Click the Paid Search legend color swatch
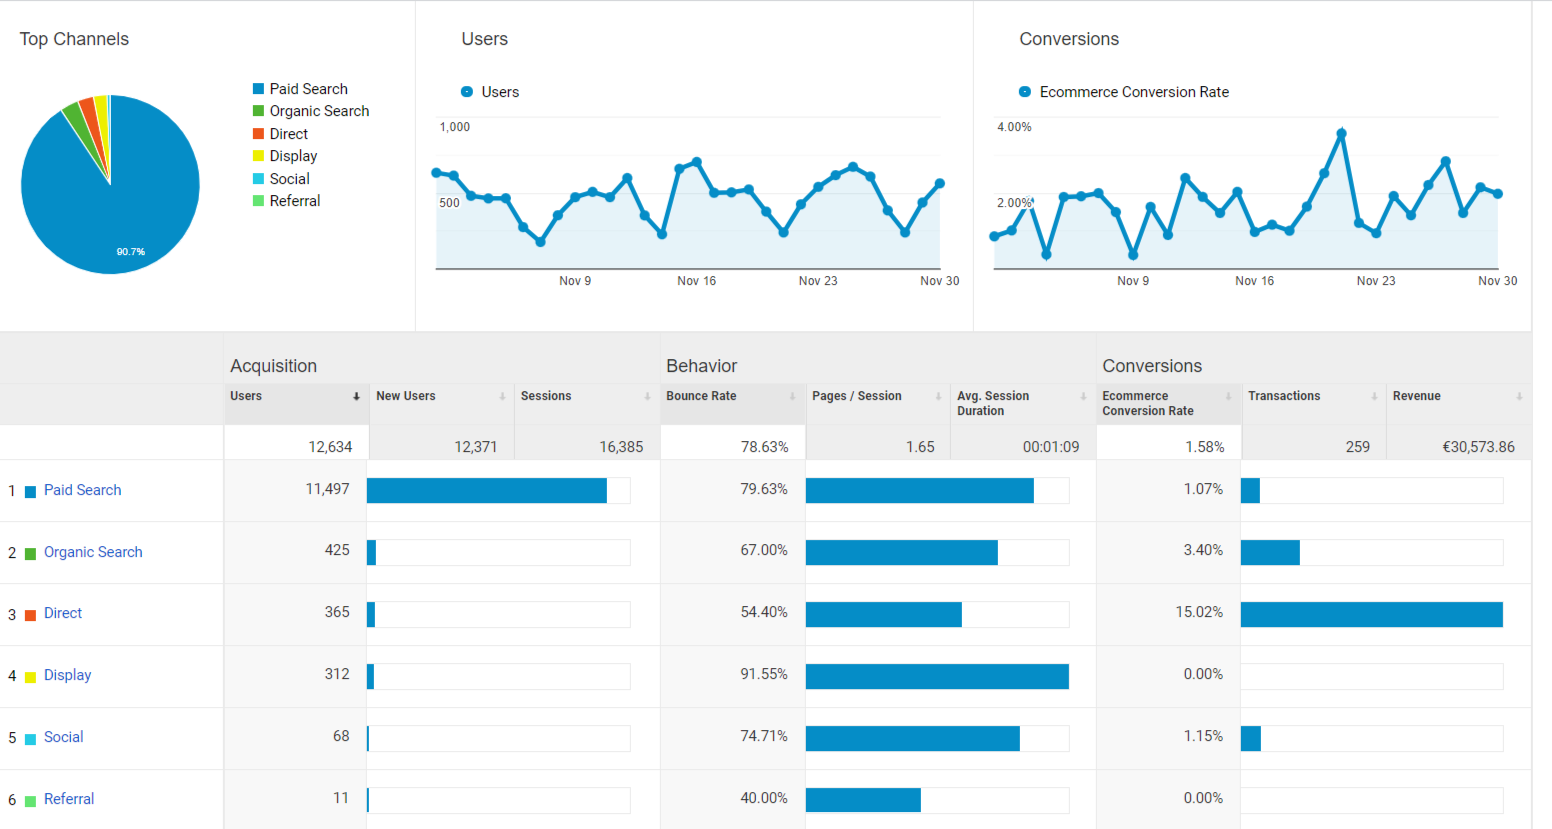The image size is (1552, 829). pos(259,89)
